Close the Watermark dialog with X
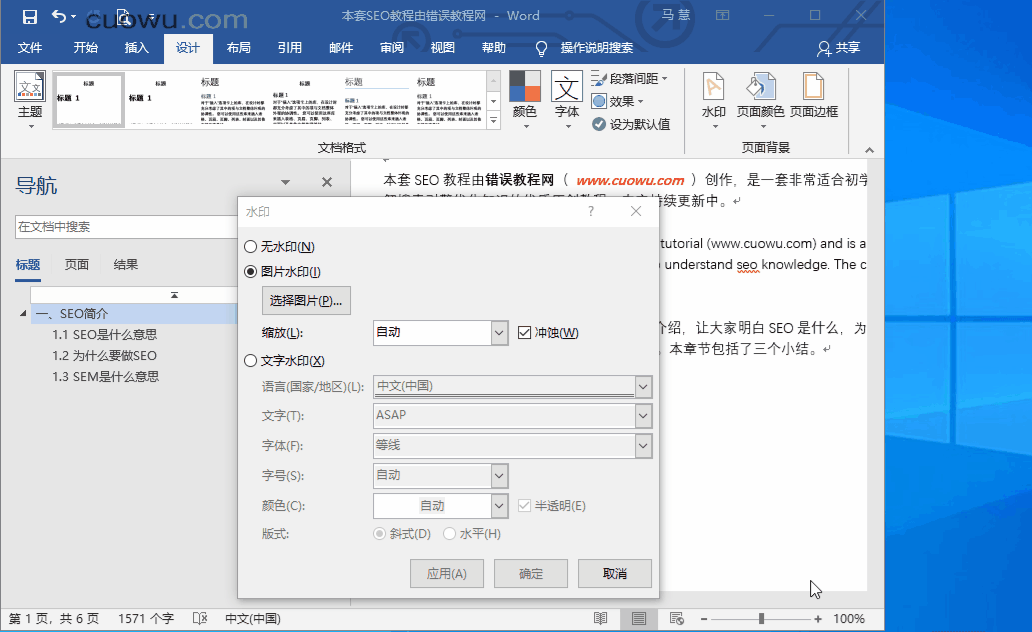 click(636, 211)
